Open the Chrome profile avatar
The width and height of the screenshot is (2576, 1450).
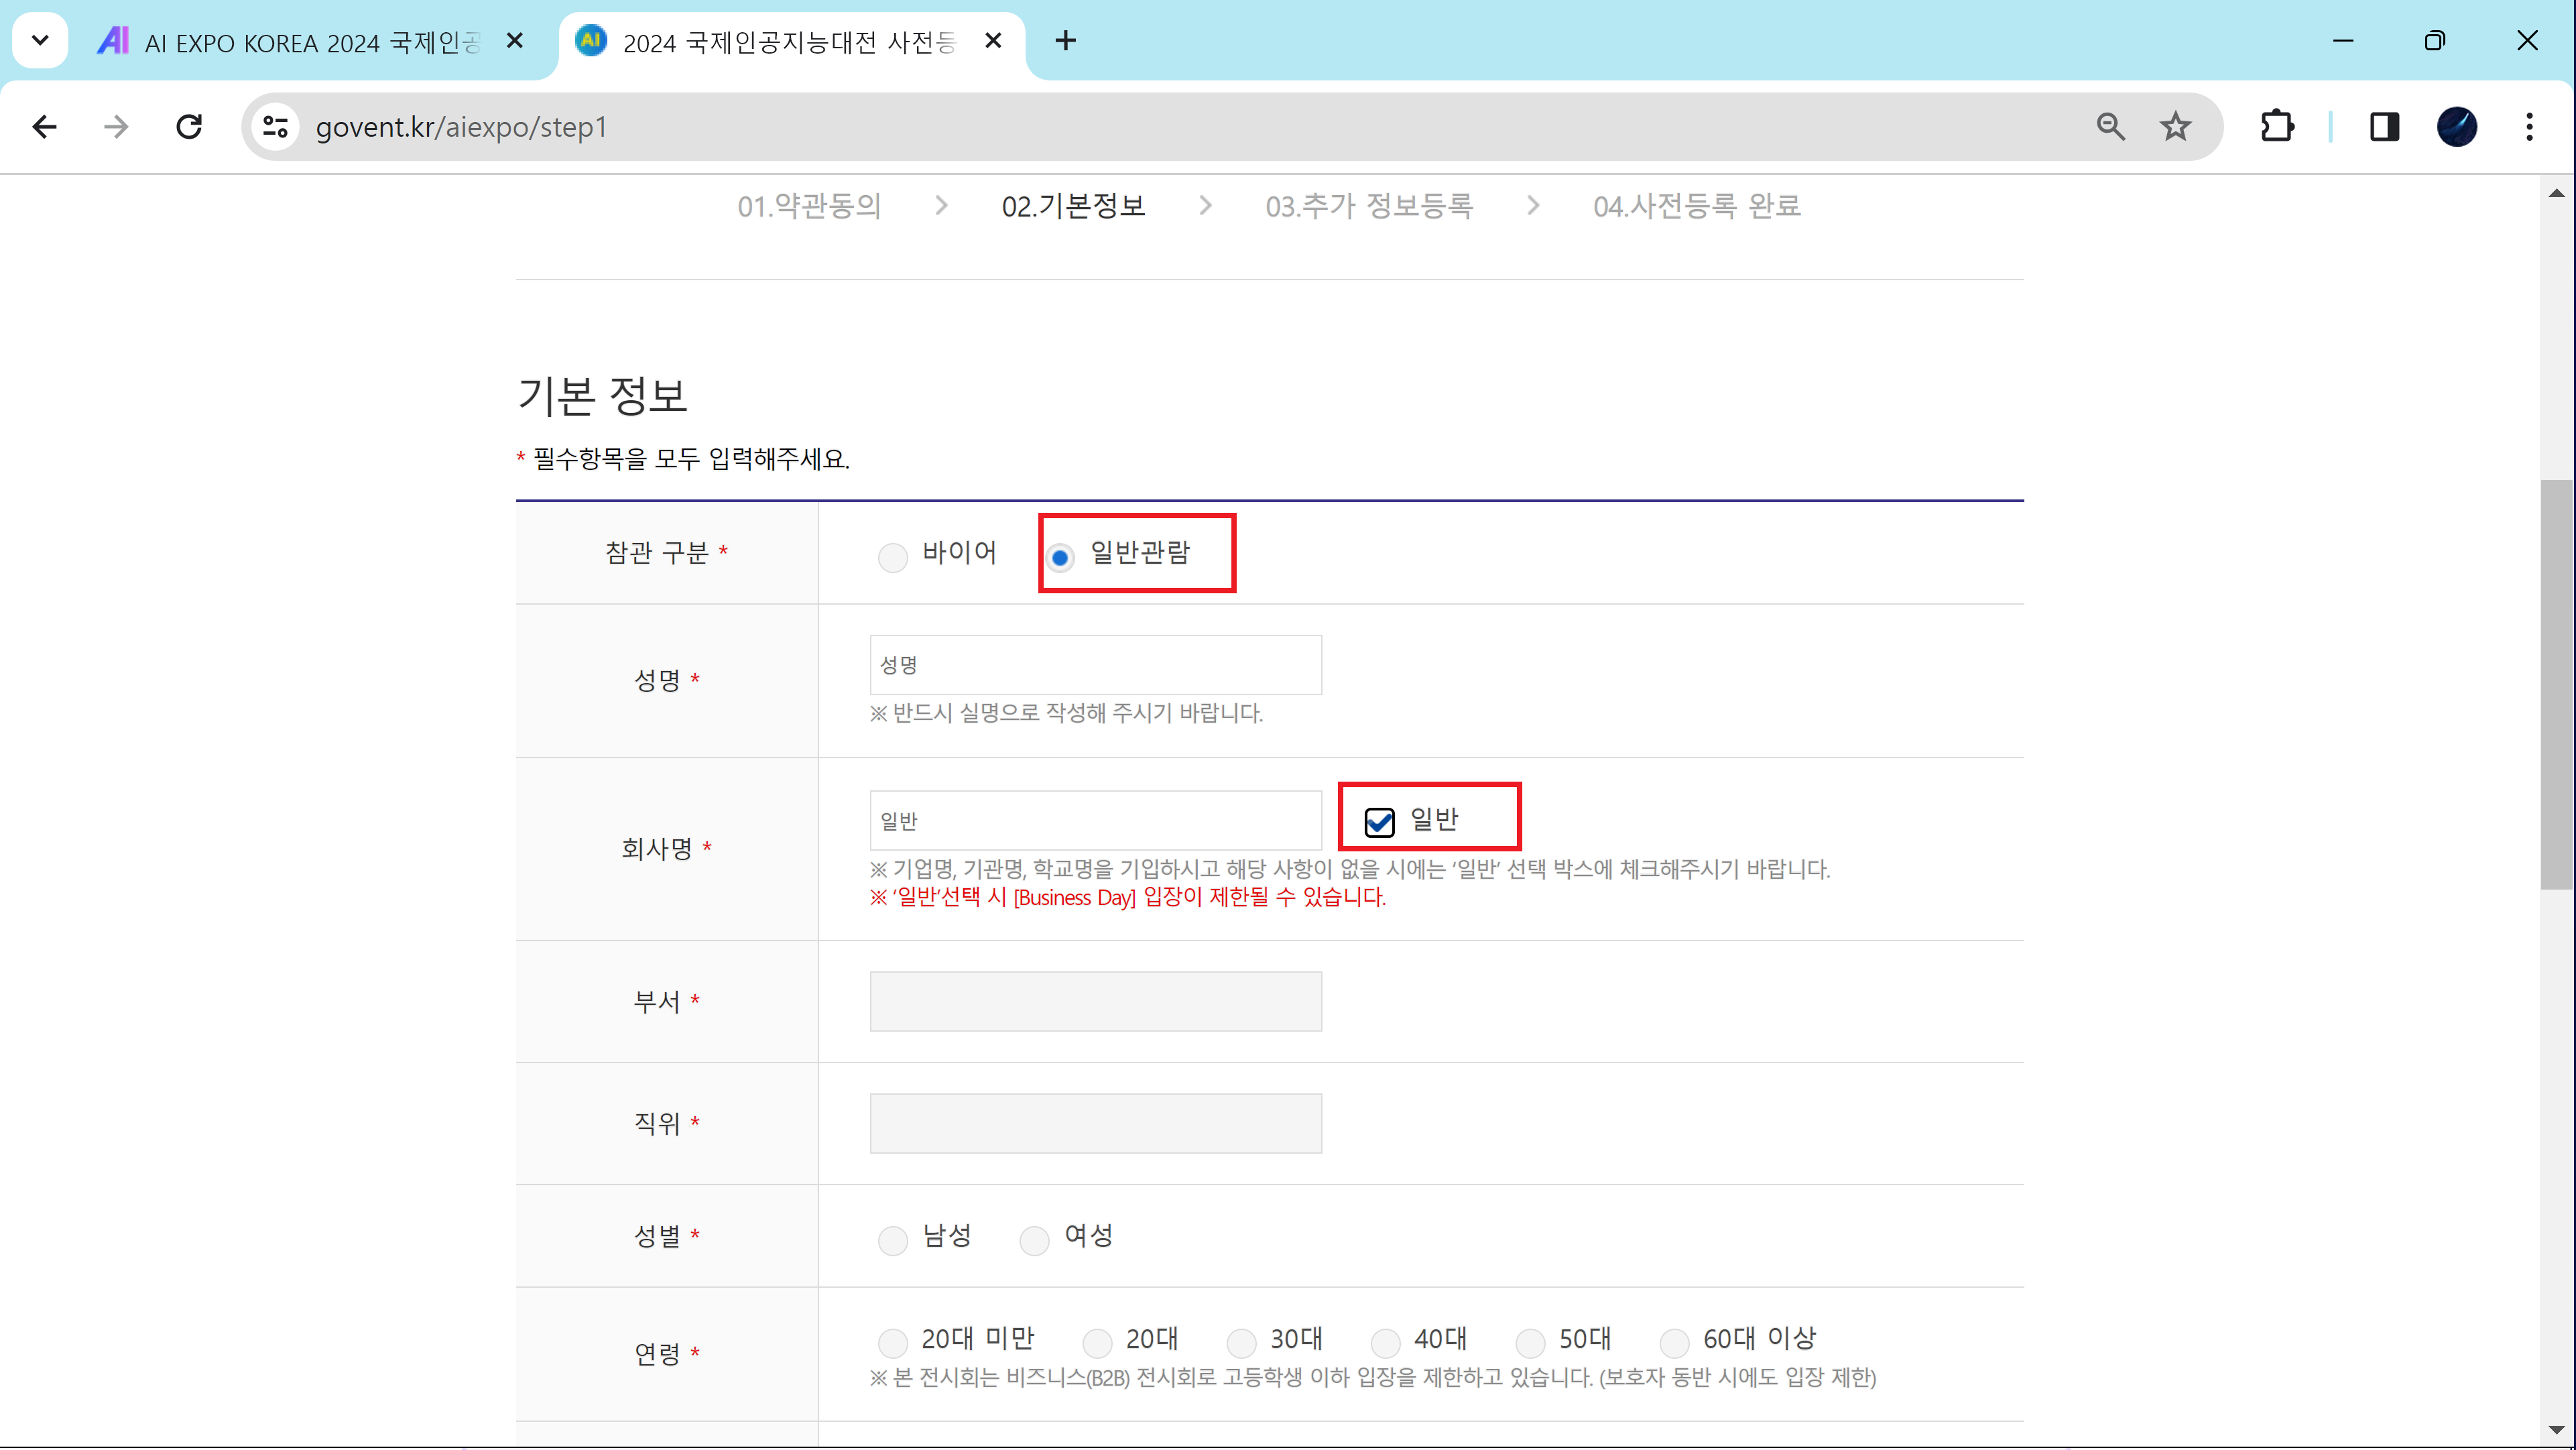2456,127
